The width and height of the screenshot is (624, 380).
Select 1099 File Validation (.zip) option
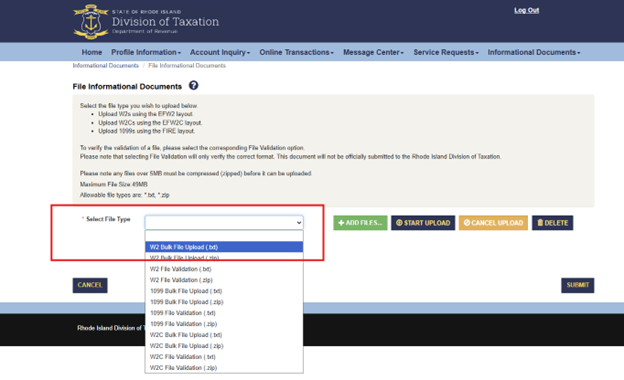click(224, 324)
